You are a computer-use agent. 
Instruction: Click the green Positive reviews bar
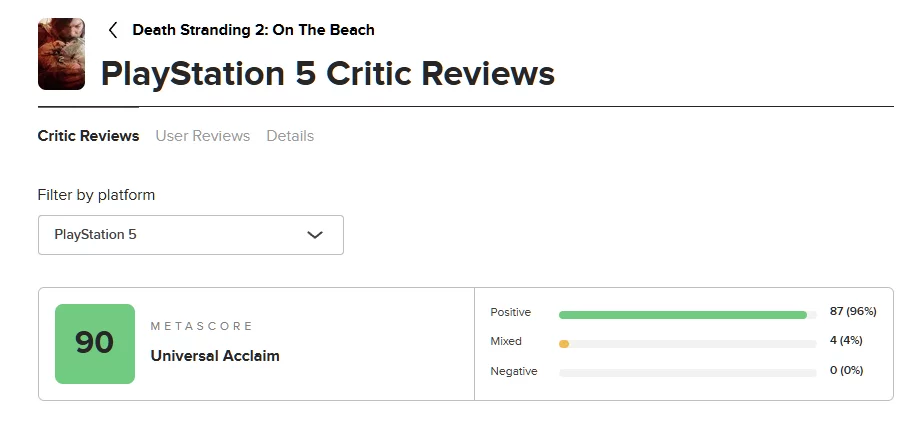pos(682,315)
